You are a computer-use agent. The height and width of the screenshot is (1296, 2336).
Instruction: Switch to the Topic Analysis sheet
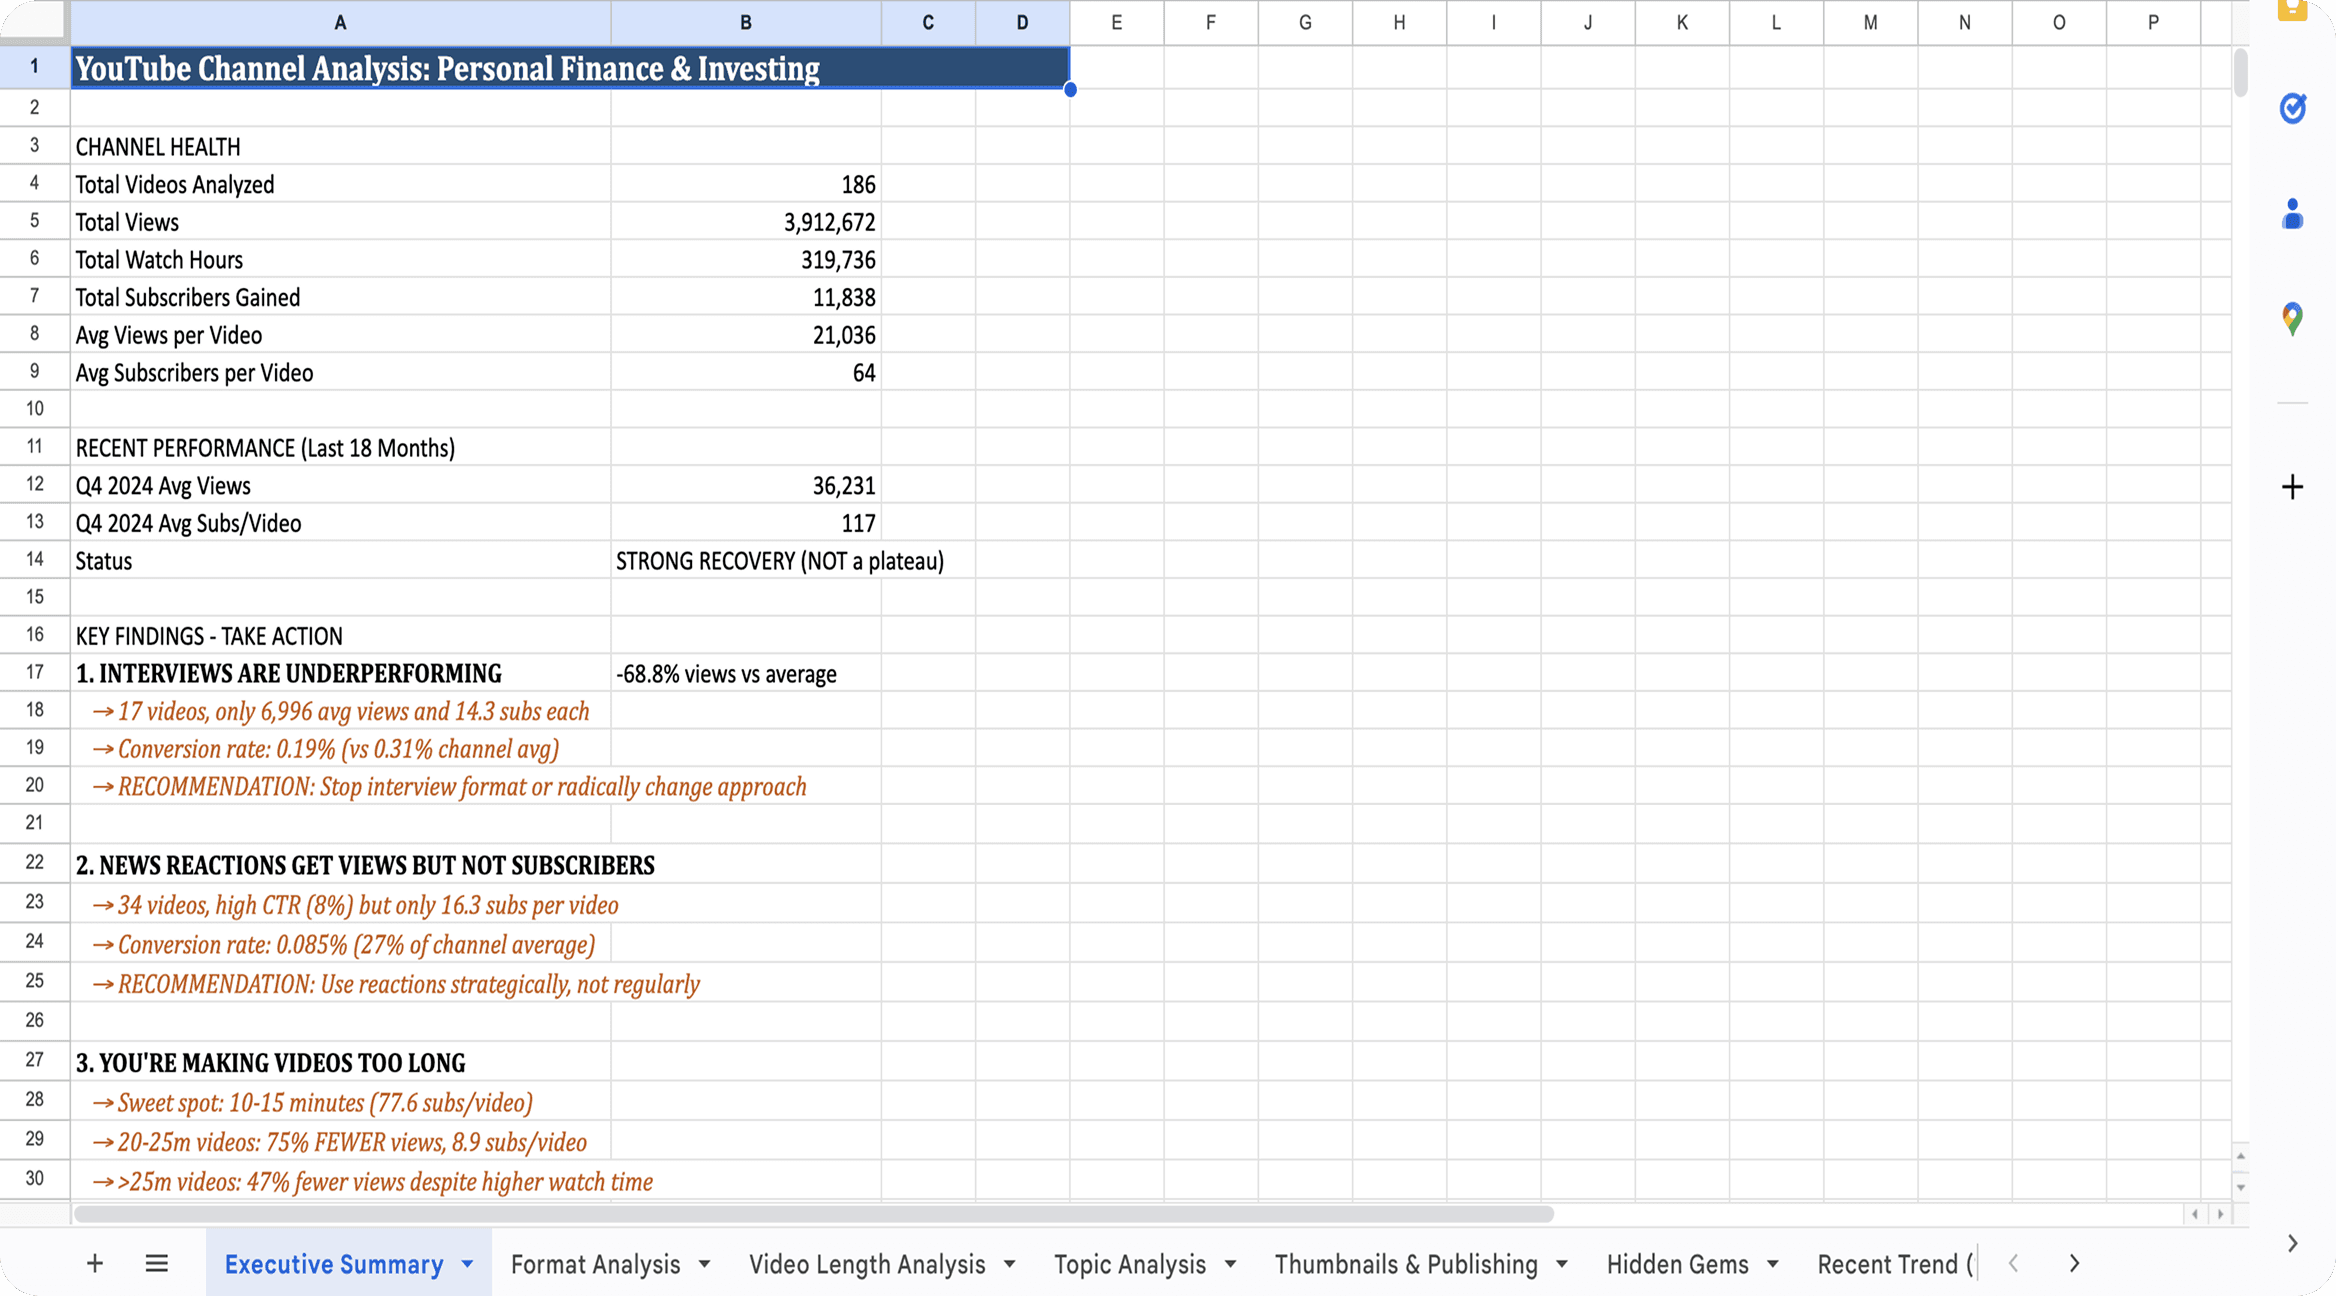pyautogui.click(x=1129, y=1263)
